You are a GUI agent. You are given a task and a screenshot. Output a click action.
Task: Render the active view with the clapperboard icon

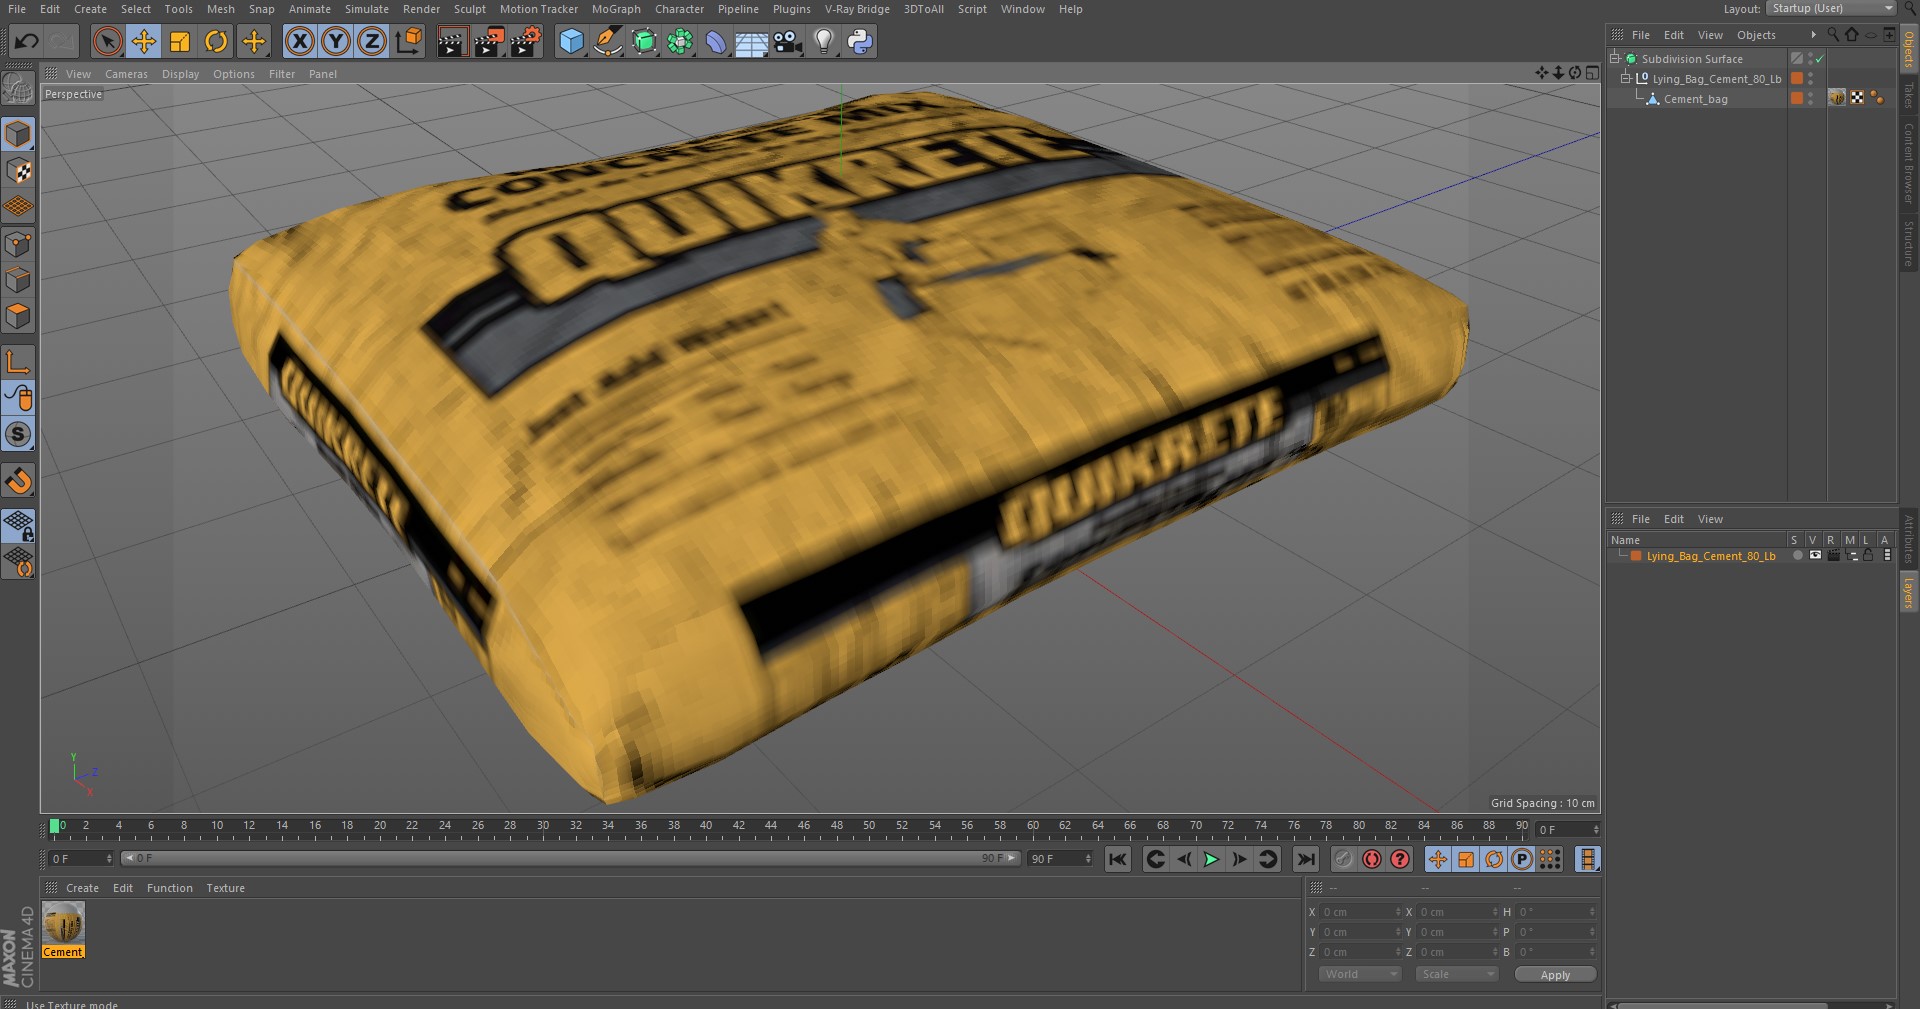pos(452,41)
